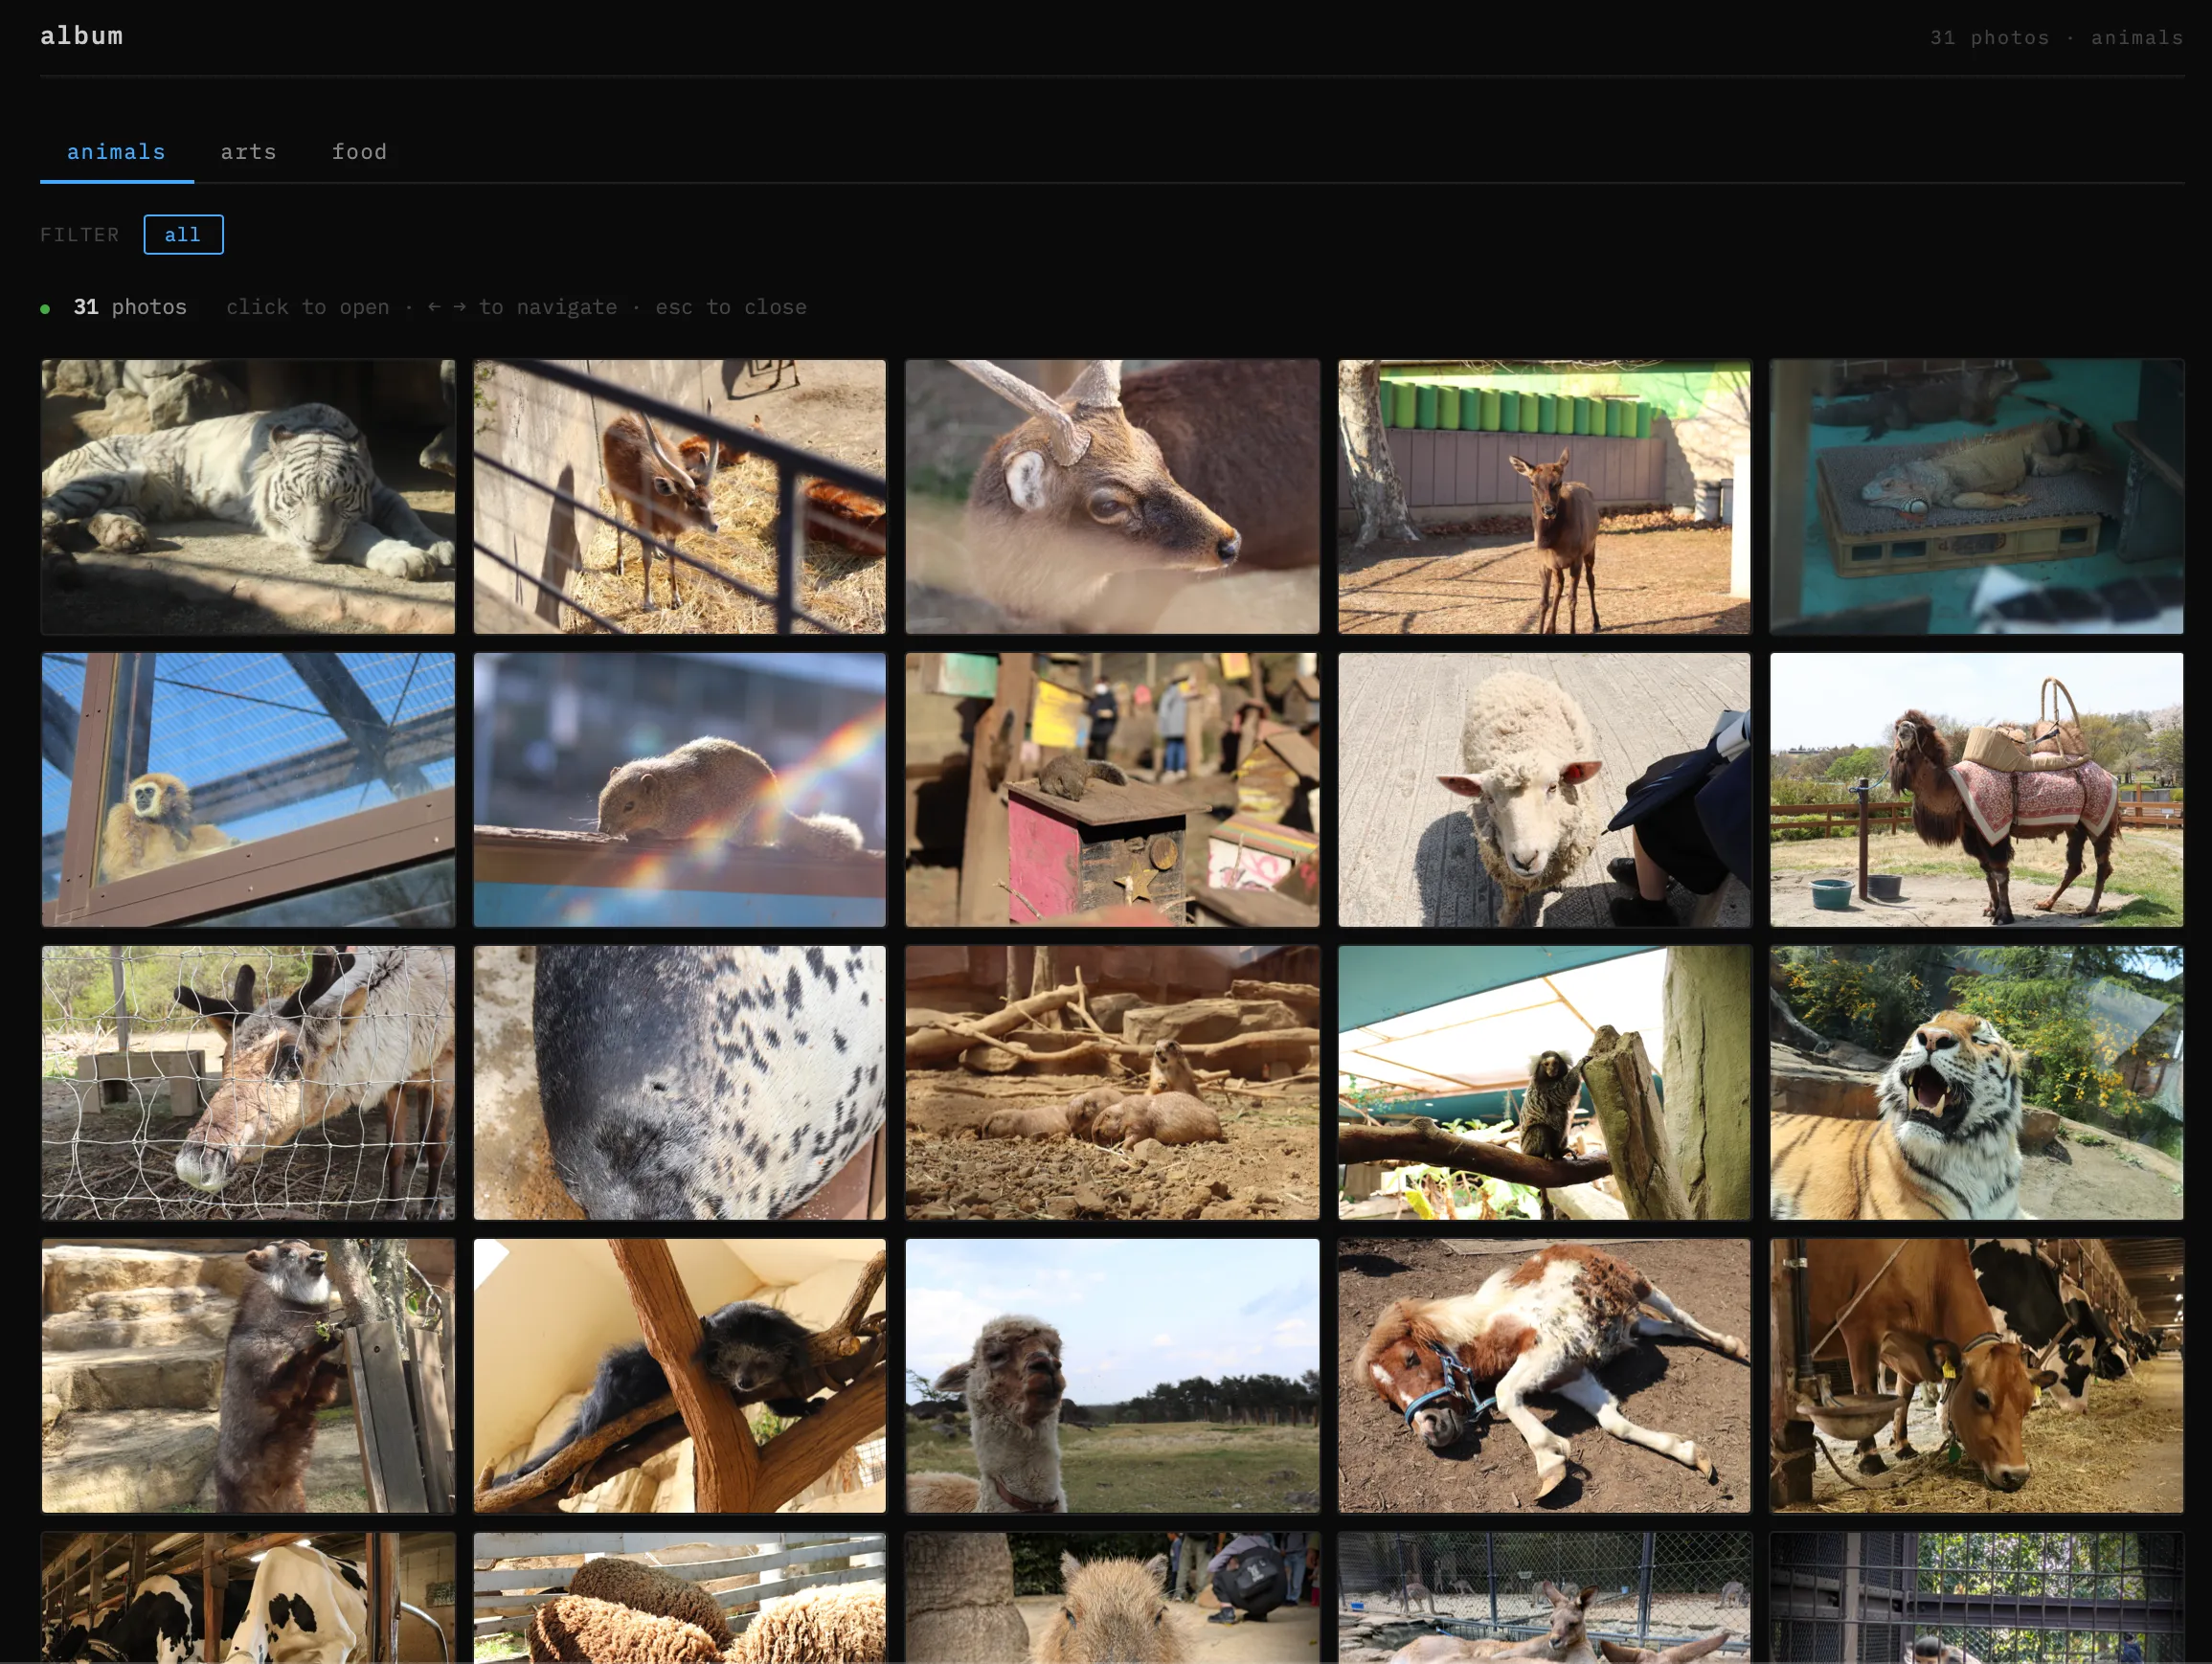Switch to the arts tab
Viewport: 2212px width, 1664px height.
click(x=248, y=152)
